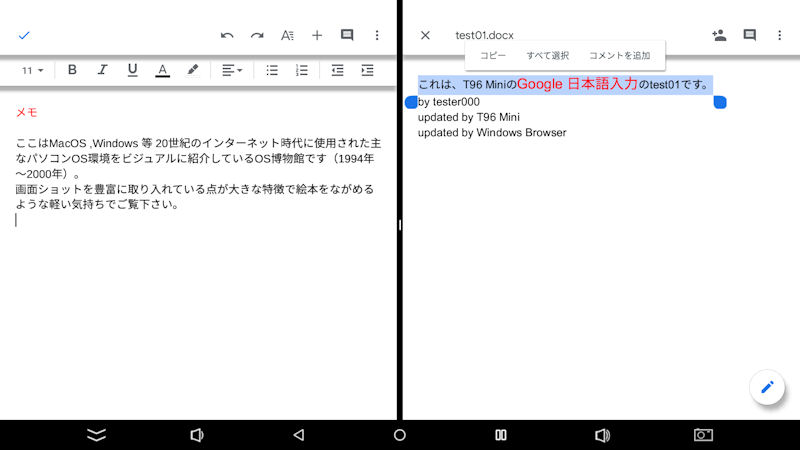Toggle italic formatting
The image size is (800, 450).
(102, 70)
